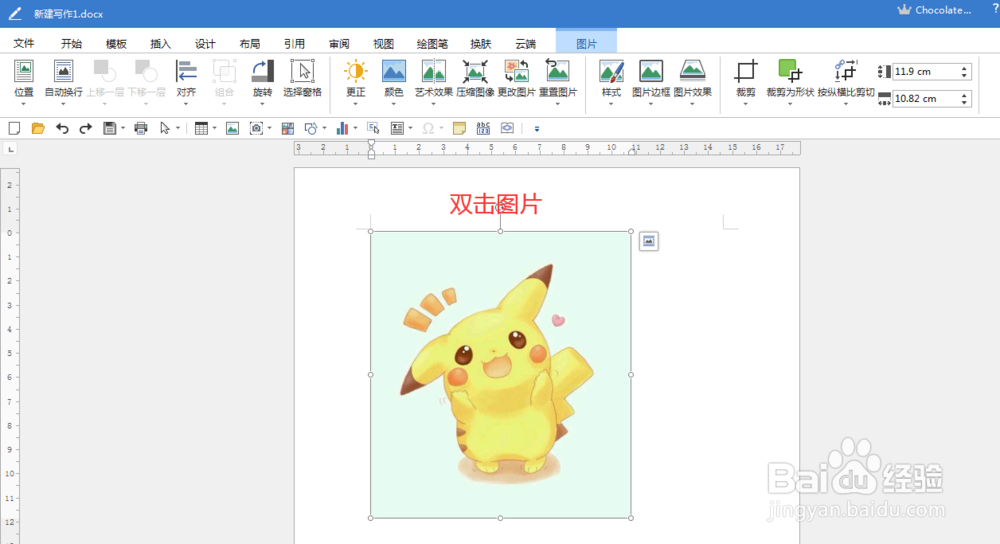Click the 压缩图像 (Compress Image) icon
Image resolution: width=1000 pixels, height=544 pixels.
tap(475, 71)
